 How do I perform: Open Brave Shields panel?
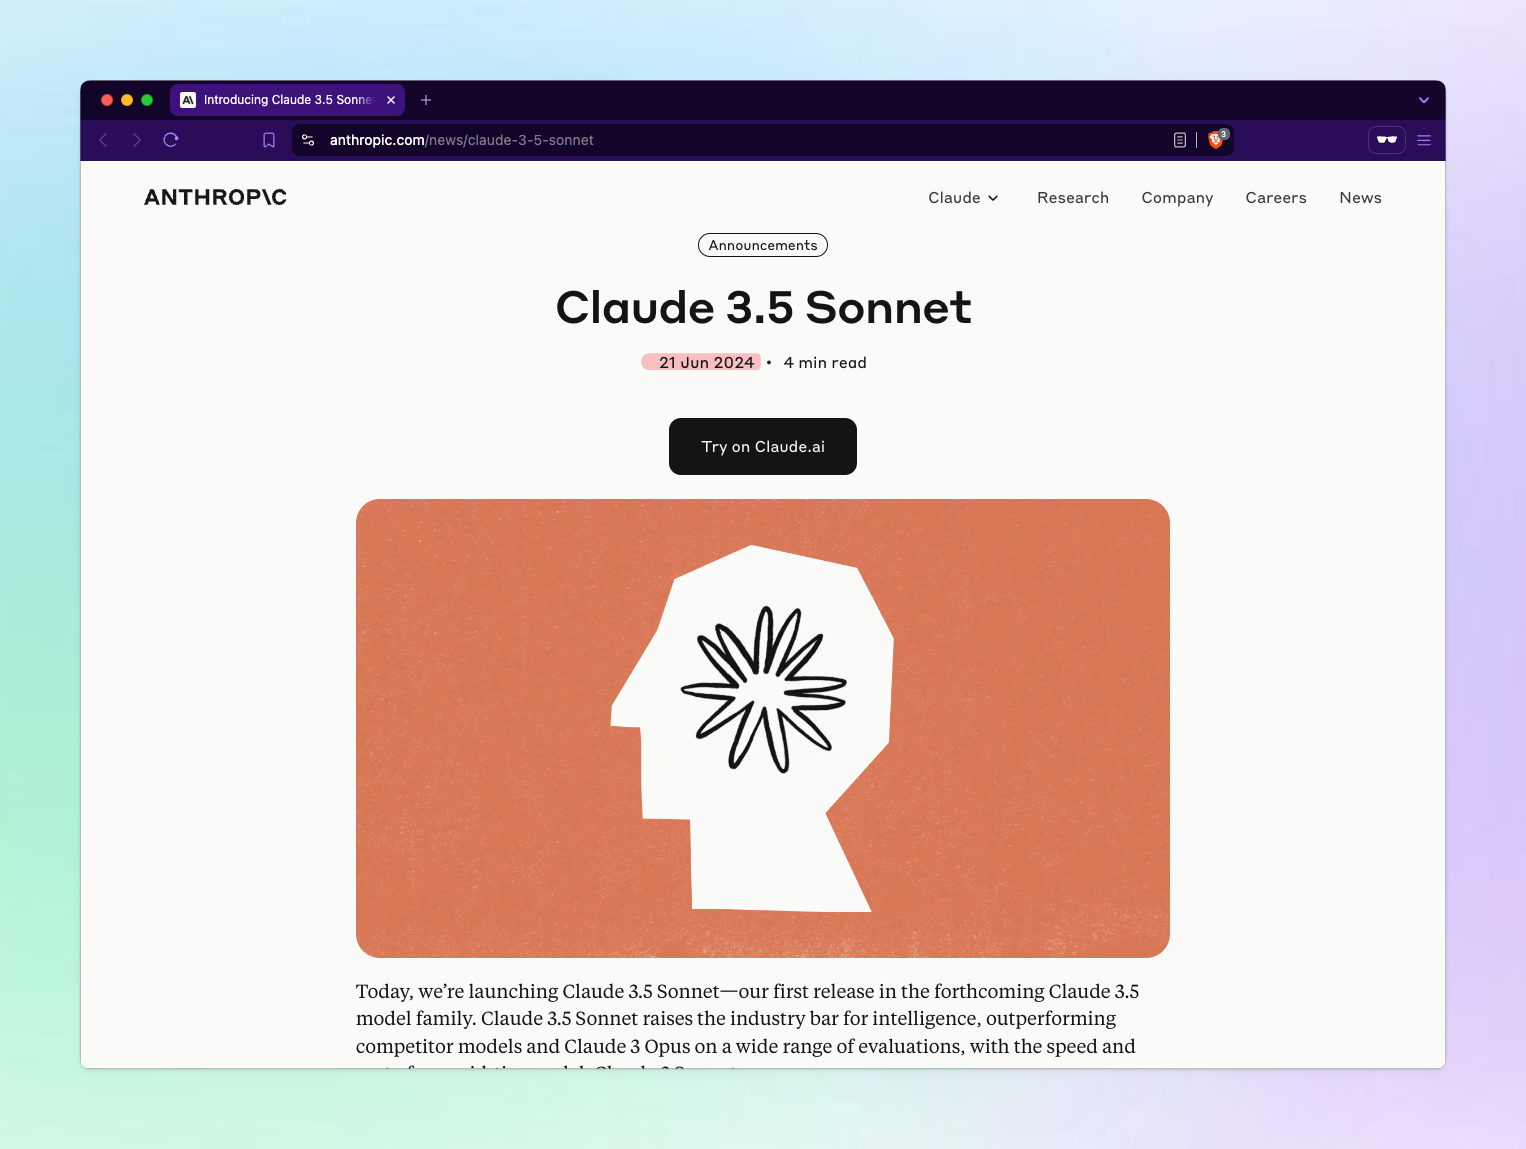point(1215,140)
